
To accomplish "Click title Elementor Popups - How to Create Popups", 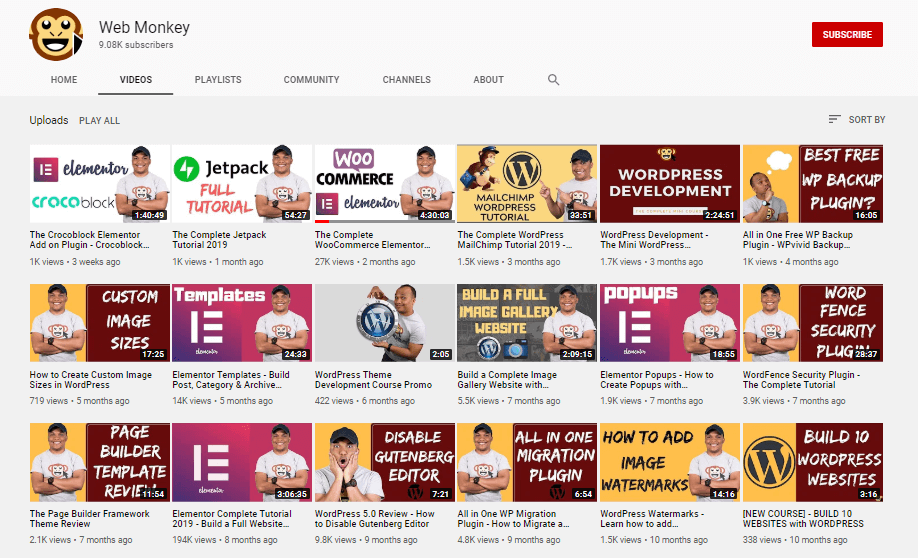I will pos(657,379).
